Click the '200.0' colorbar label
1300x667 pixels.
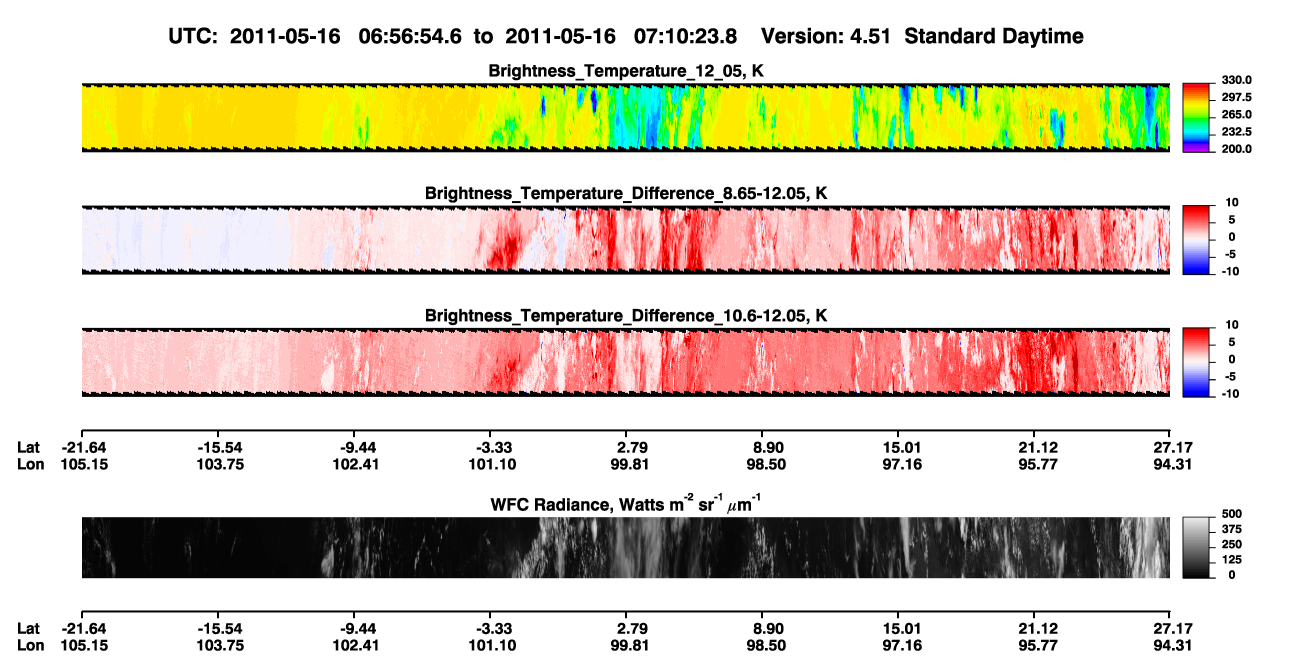(1237, 149)
